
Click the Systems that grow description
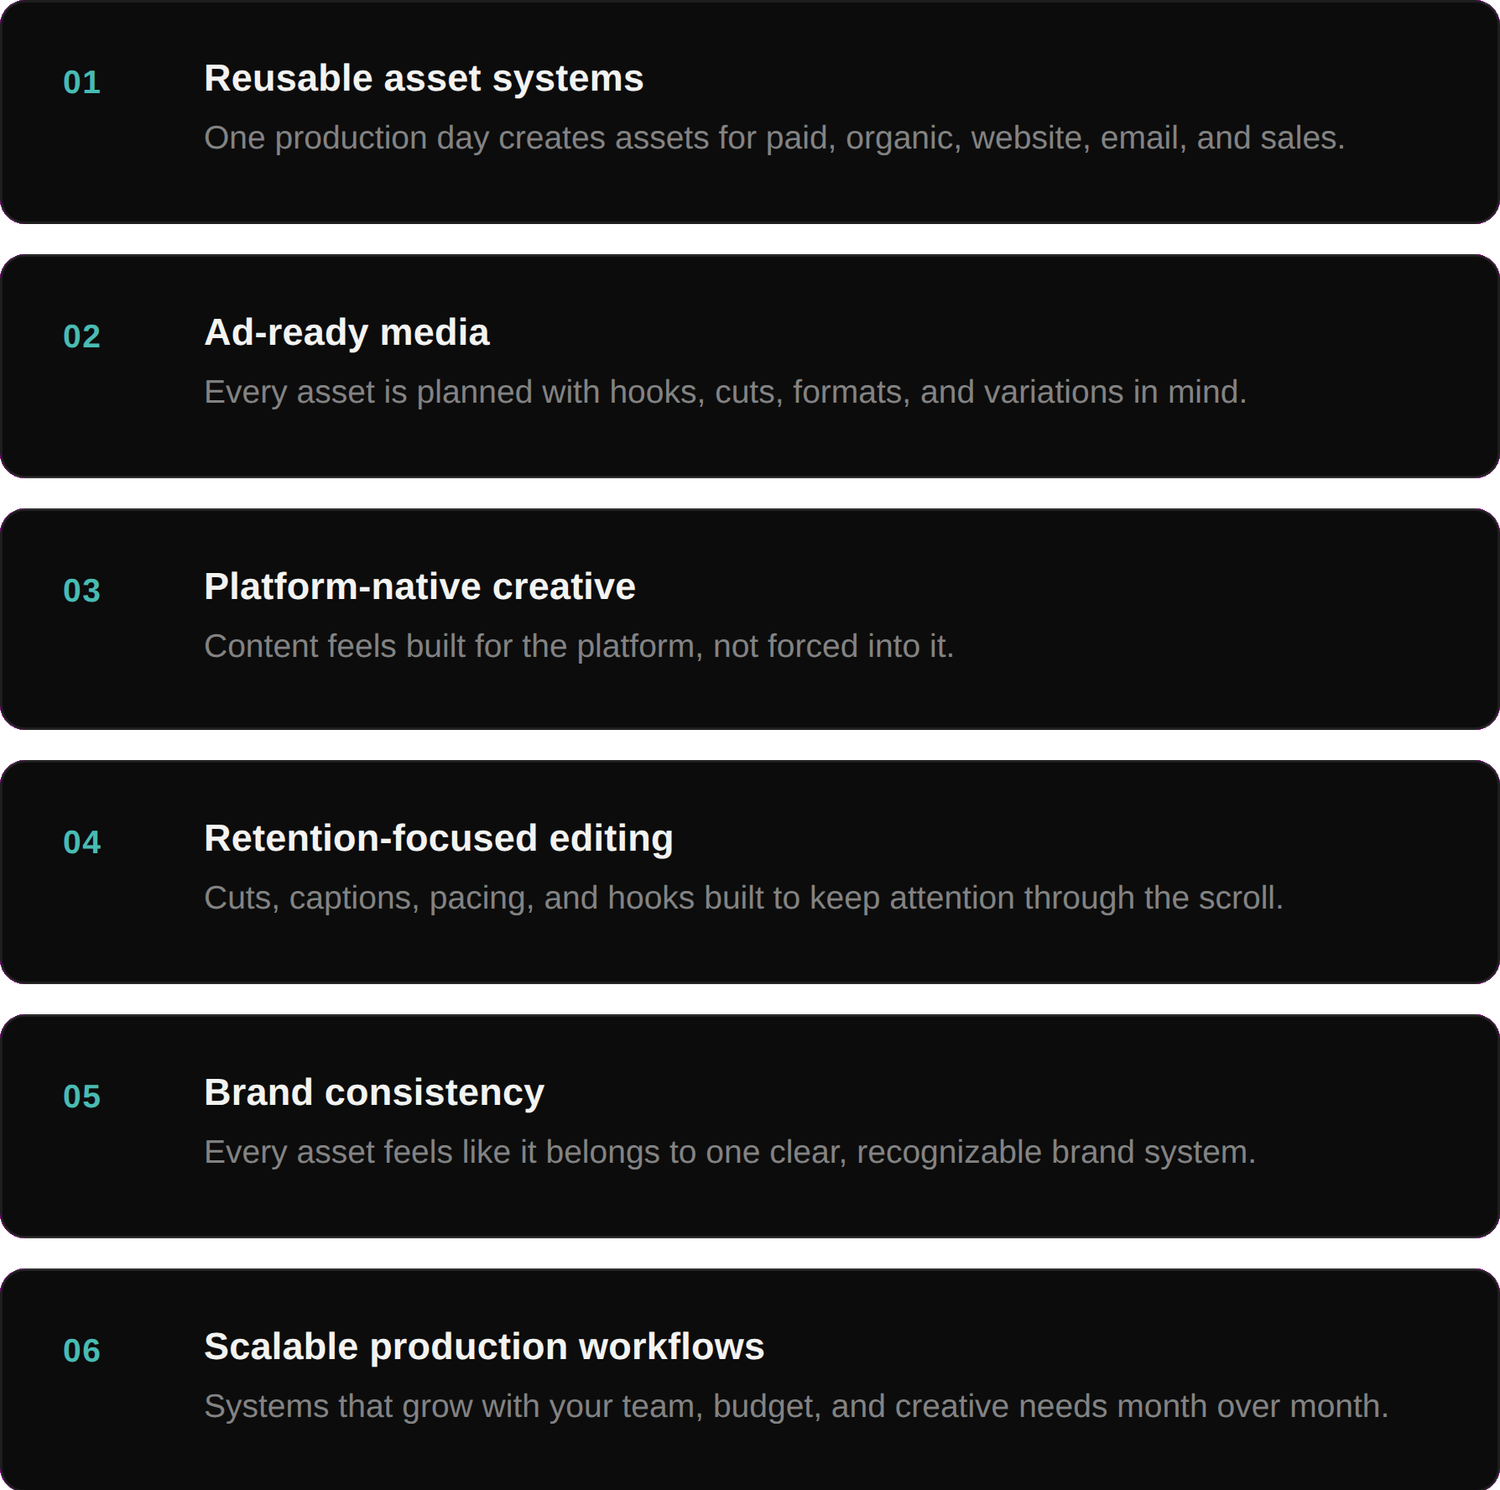[796, 1406]
